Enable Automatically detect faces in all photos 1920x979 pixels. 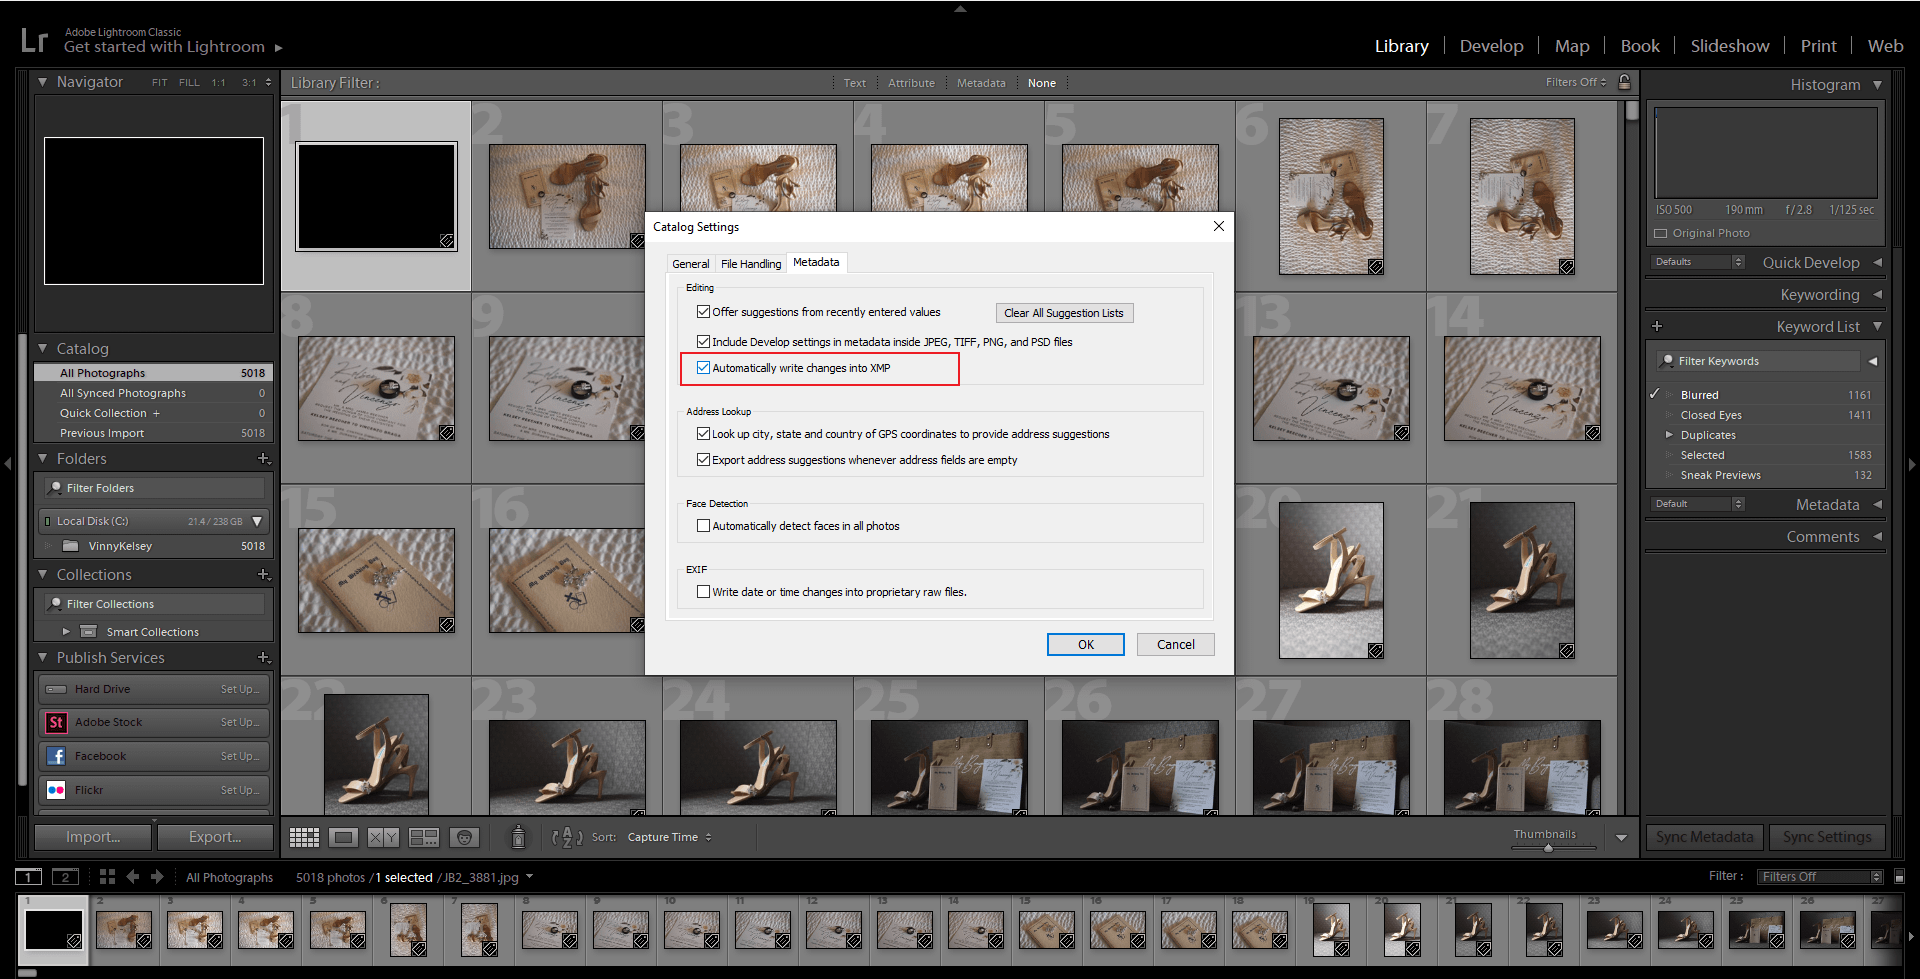pyautogui.click(x=703, y=526)
